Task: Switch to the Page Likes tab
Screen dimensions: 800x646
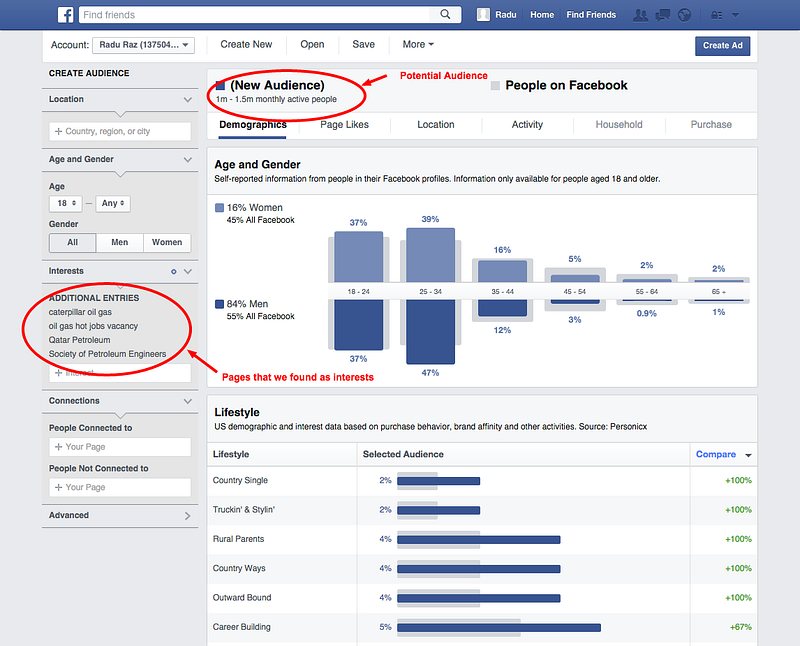Action: pos(344,125)
